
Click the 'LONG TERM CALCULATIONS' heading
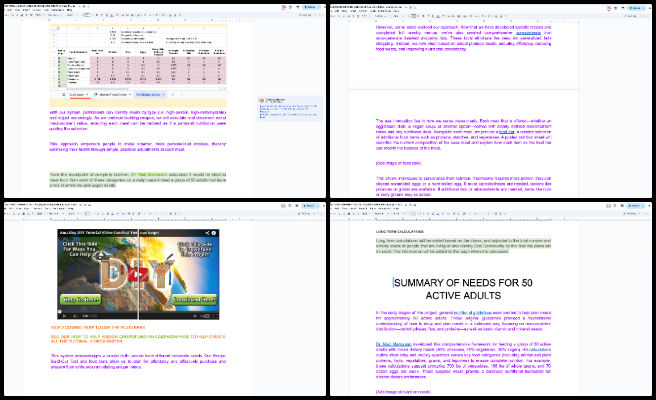[x=400, y=231]
